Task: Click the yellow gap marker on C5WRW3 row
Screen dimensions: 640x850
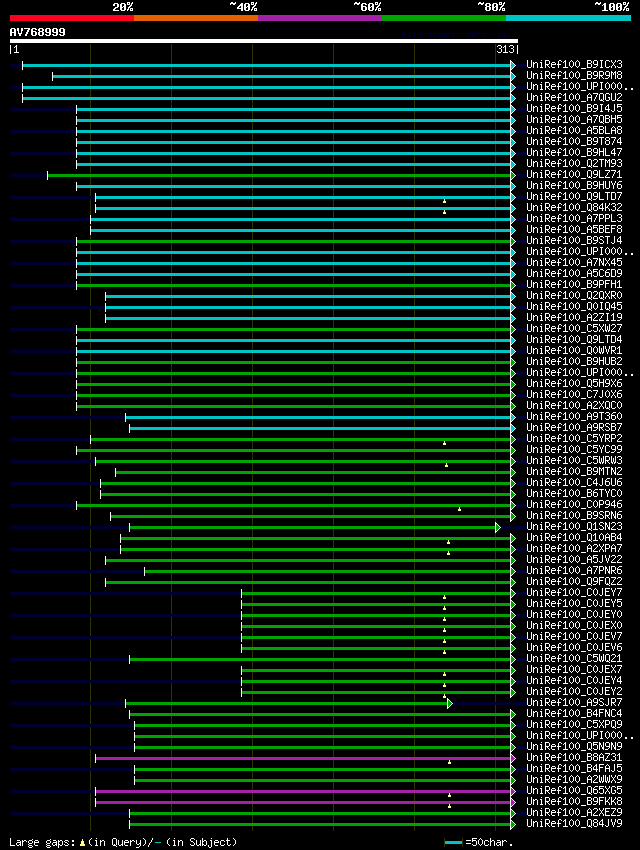Action: pyautogui.click(x=447, y=465)
